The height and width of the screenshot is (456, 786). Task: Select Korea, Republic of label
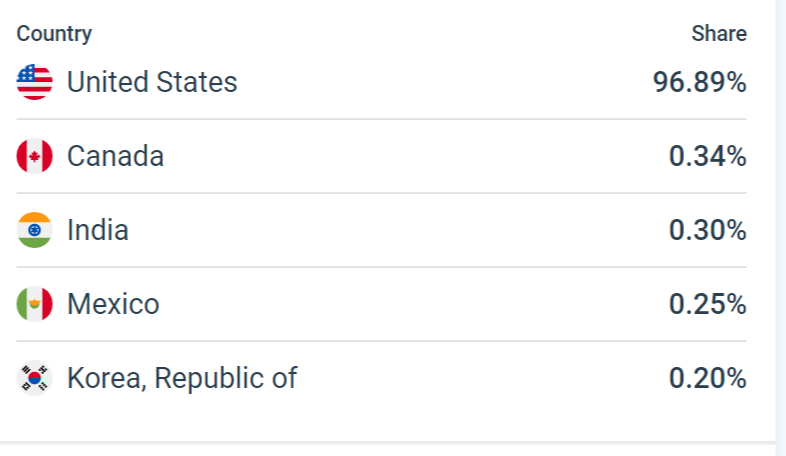pos(182,378)
